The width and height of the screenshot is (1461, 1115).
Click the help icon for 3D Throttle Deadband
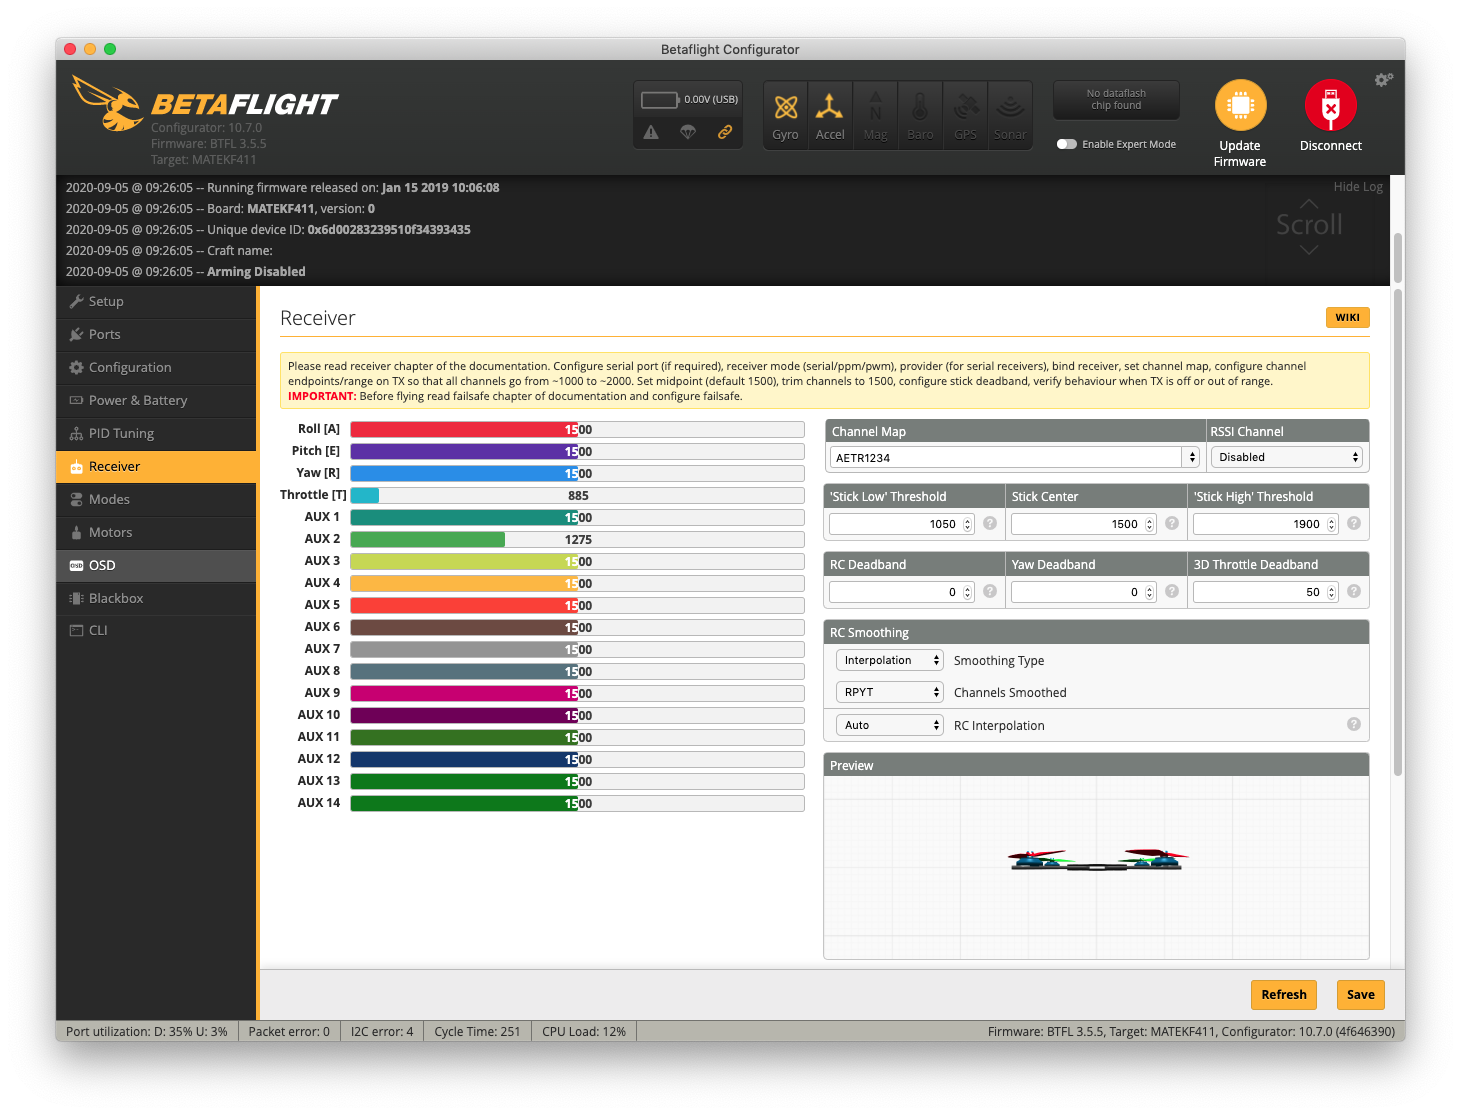[1354, 591]
